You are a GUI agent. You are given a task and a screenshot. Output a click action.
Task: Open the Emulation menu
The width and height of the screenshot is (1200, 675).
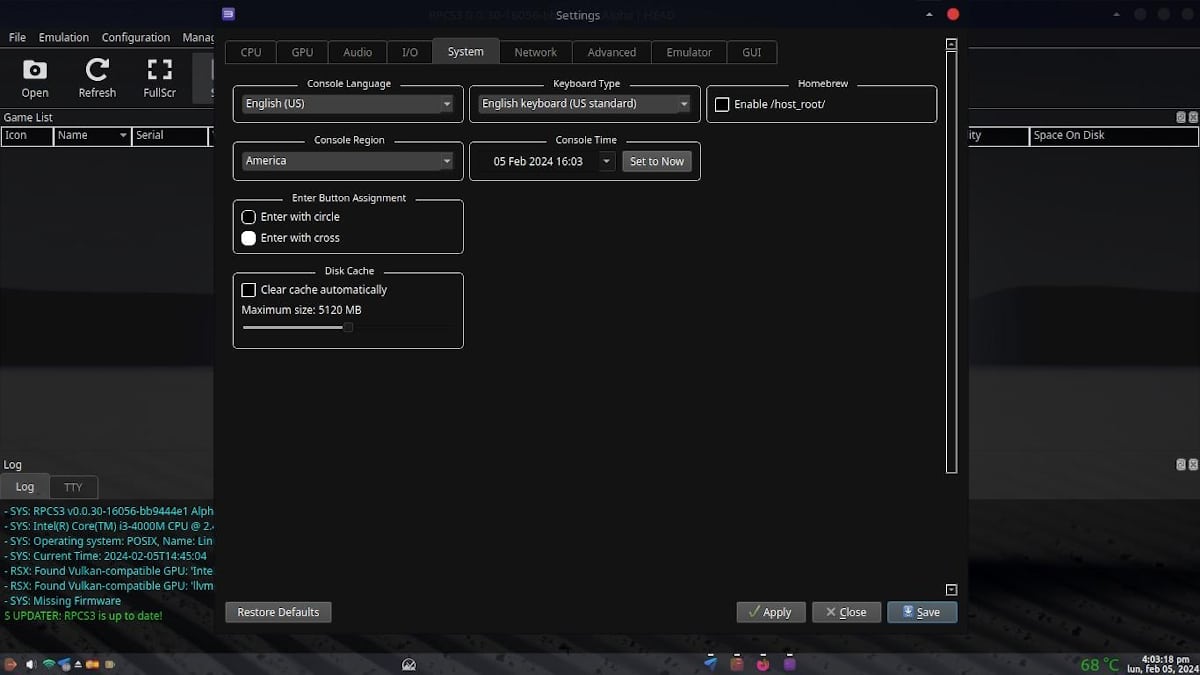[64, 37]
